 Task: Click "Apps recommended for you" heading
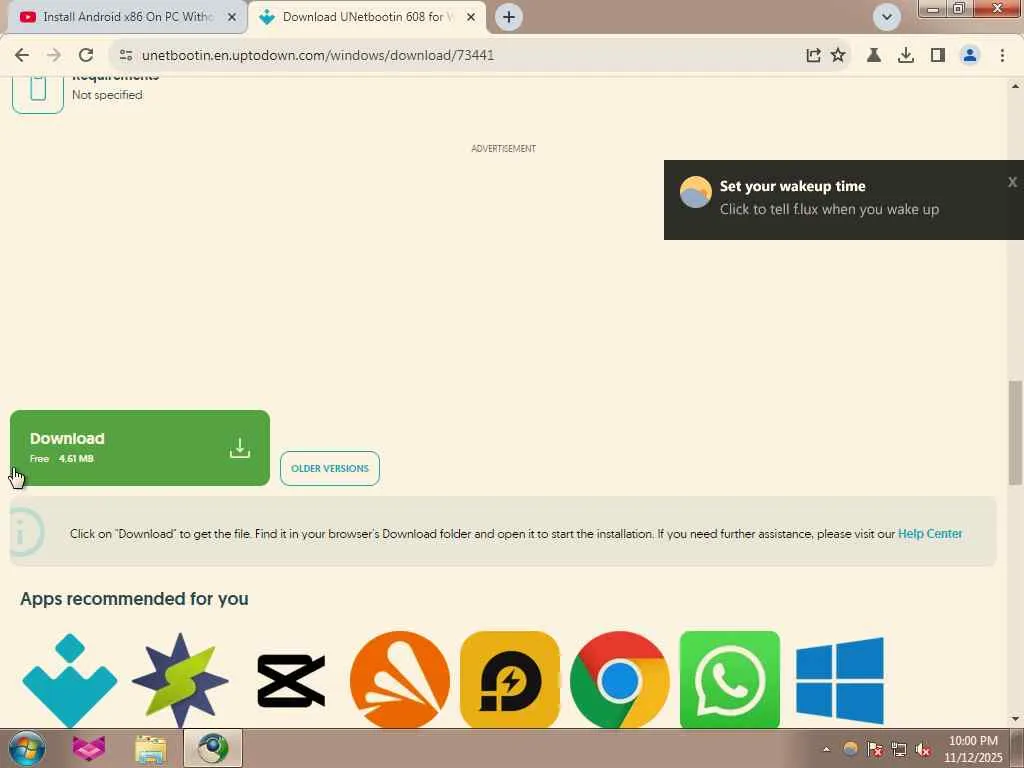point(135,599)
